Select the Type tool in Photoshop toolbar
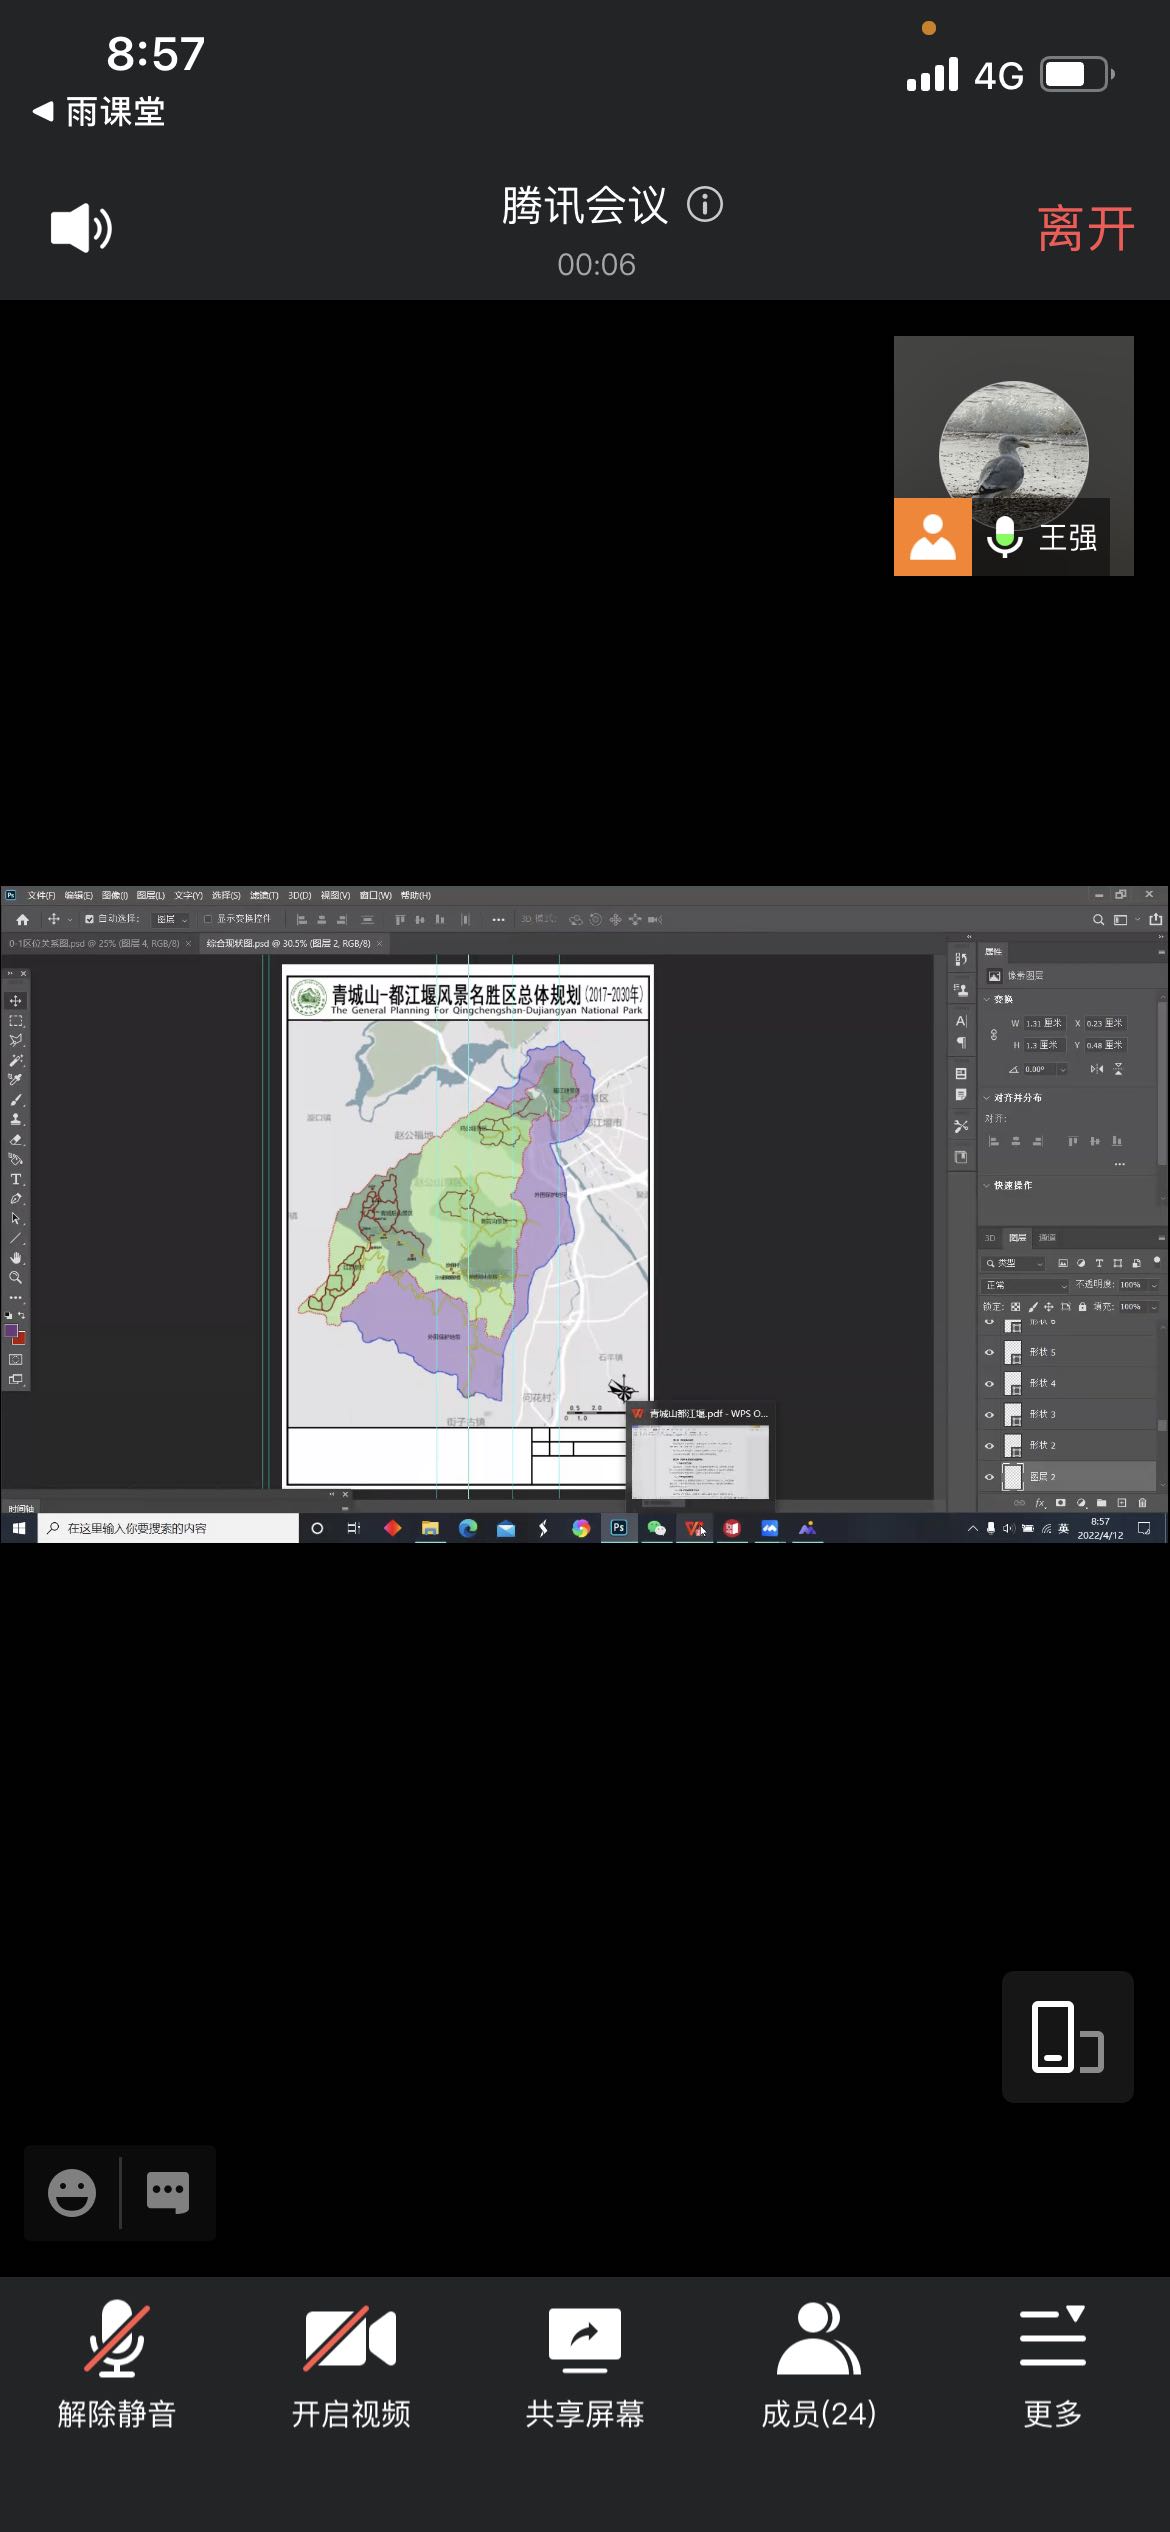The height and width of the screenshot is (2532, 1170). [16, 1179]
